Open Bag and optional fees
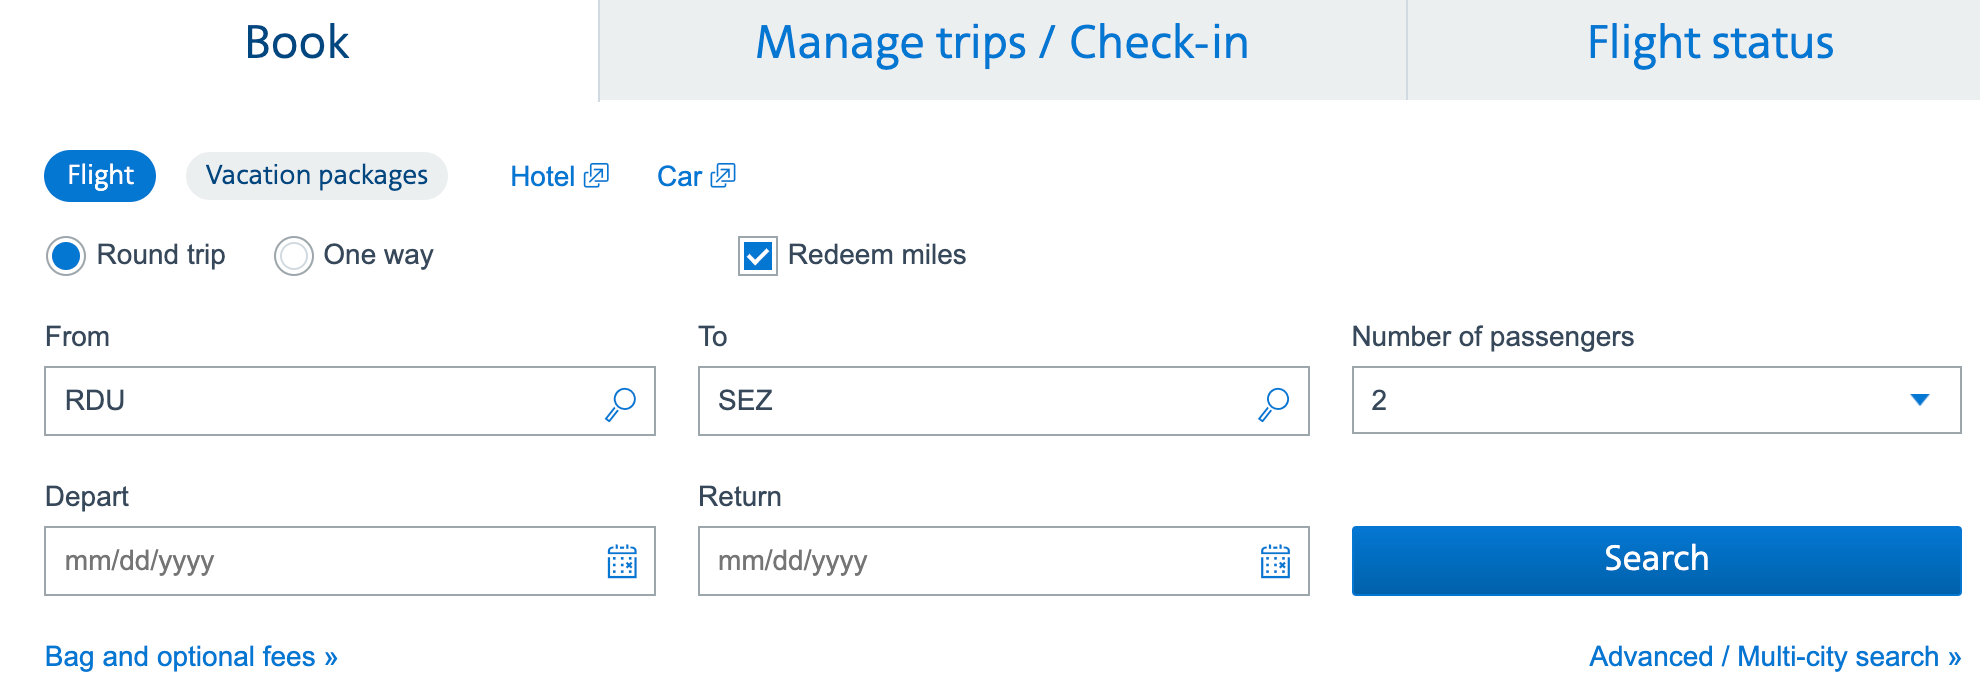Image resolution: width=1980 pixels, height=682 pixels. pos(190,656)
